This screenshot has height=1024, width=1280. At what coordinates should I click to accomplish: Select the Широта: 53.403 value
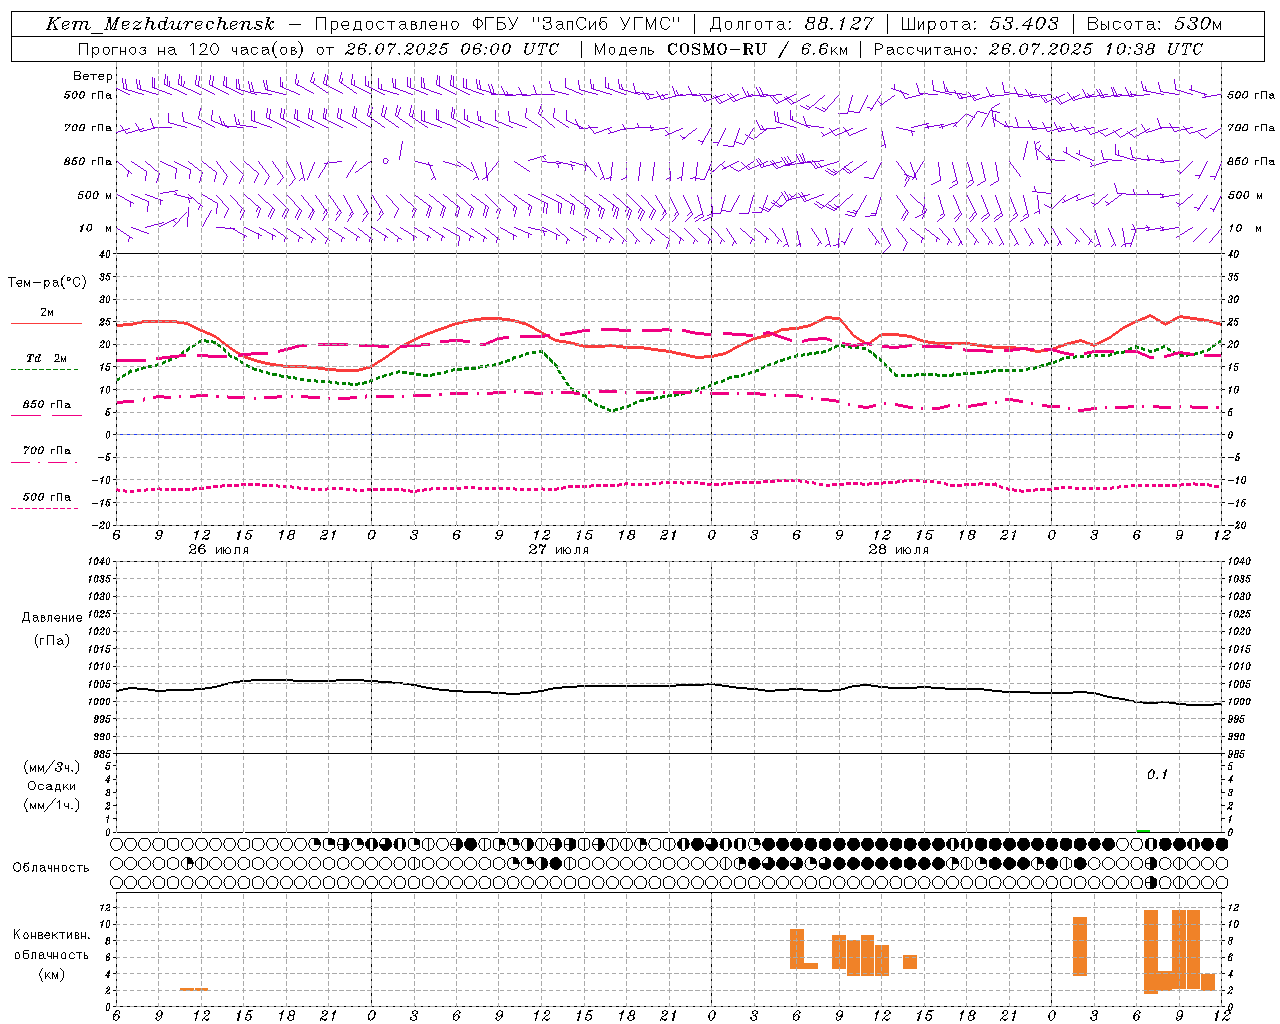(x=980, y=24)
